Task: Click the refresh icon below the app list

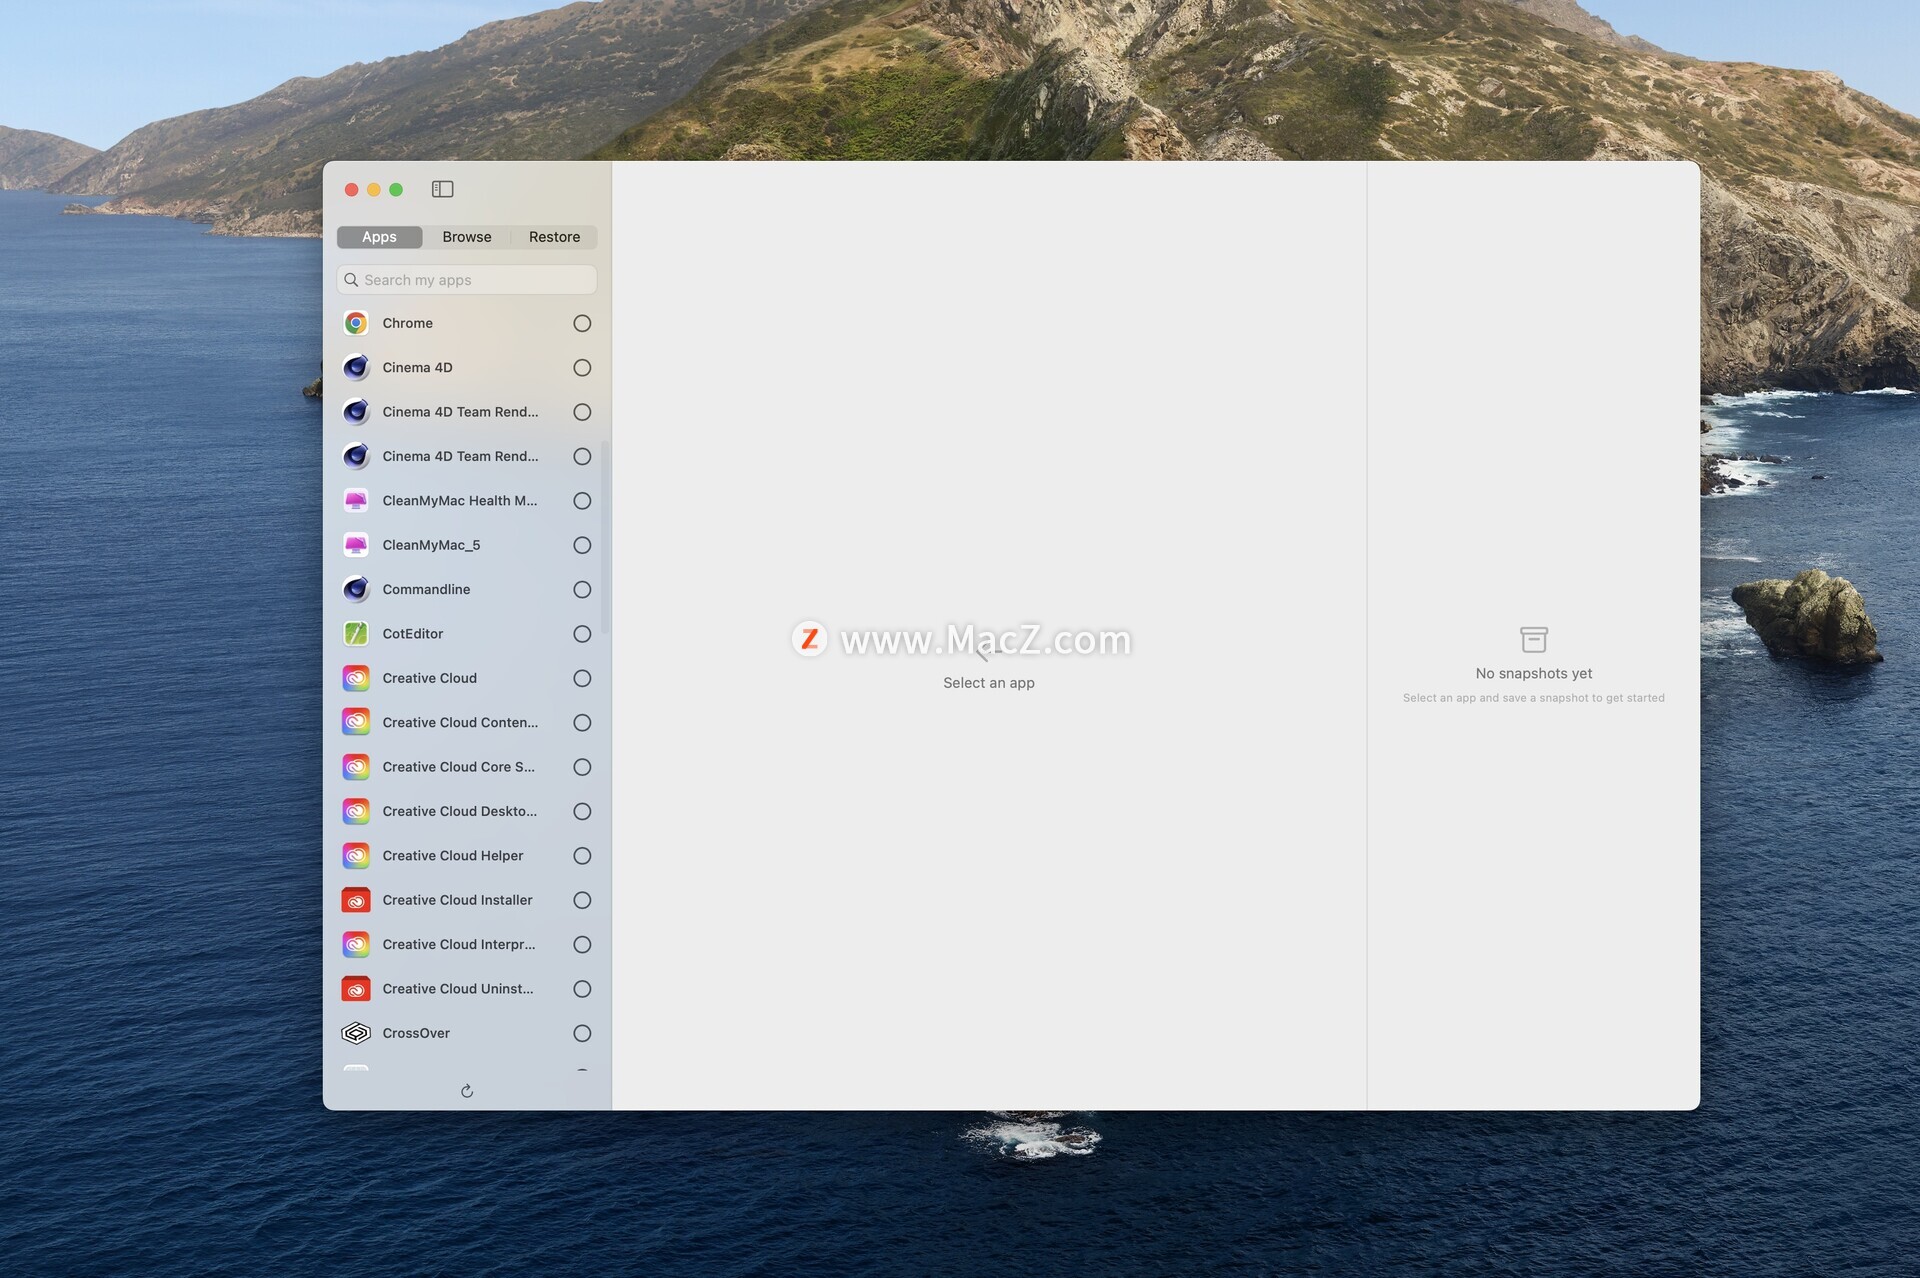Action: 467,1091
